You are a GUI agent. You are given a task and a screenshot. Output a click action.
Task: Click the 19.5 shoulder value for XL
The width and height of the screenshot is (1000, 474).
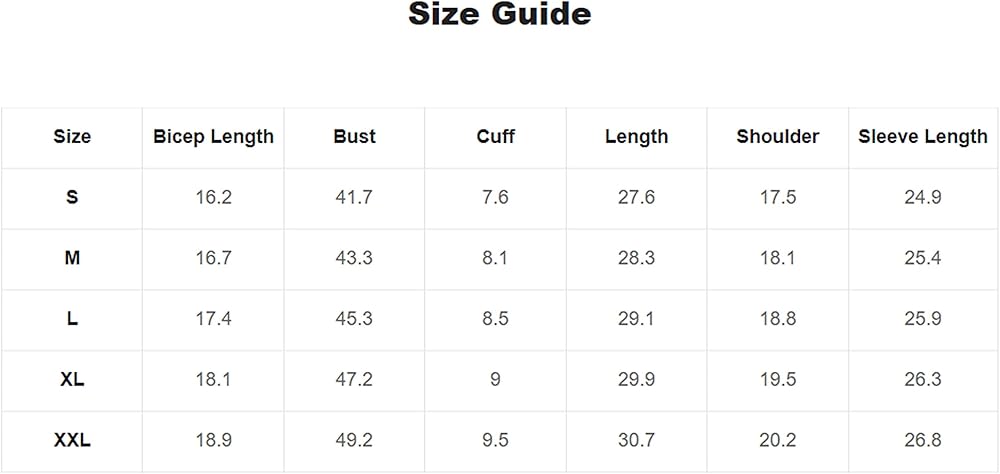(x=777, y=380)
